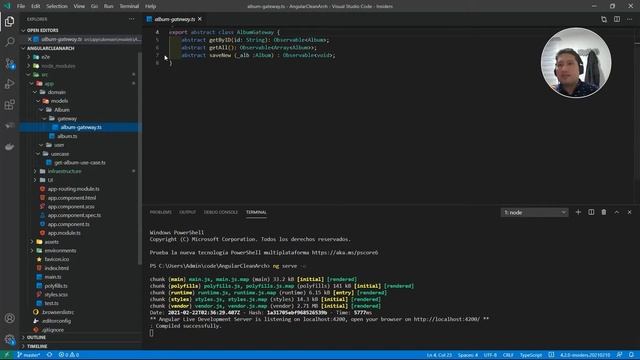Collapse the src folder
Screen dimensions: 640x360
point(44,75)
